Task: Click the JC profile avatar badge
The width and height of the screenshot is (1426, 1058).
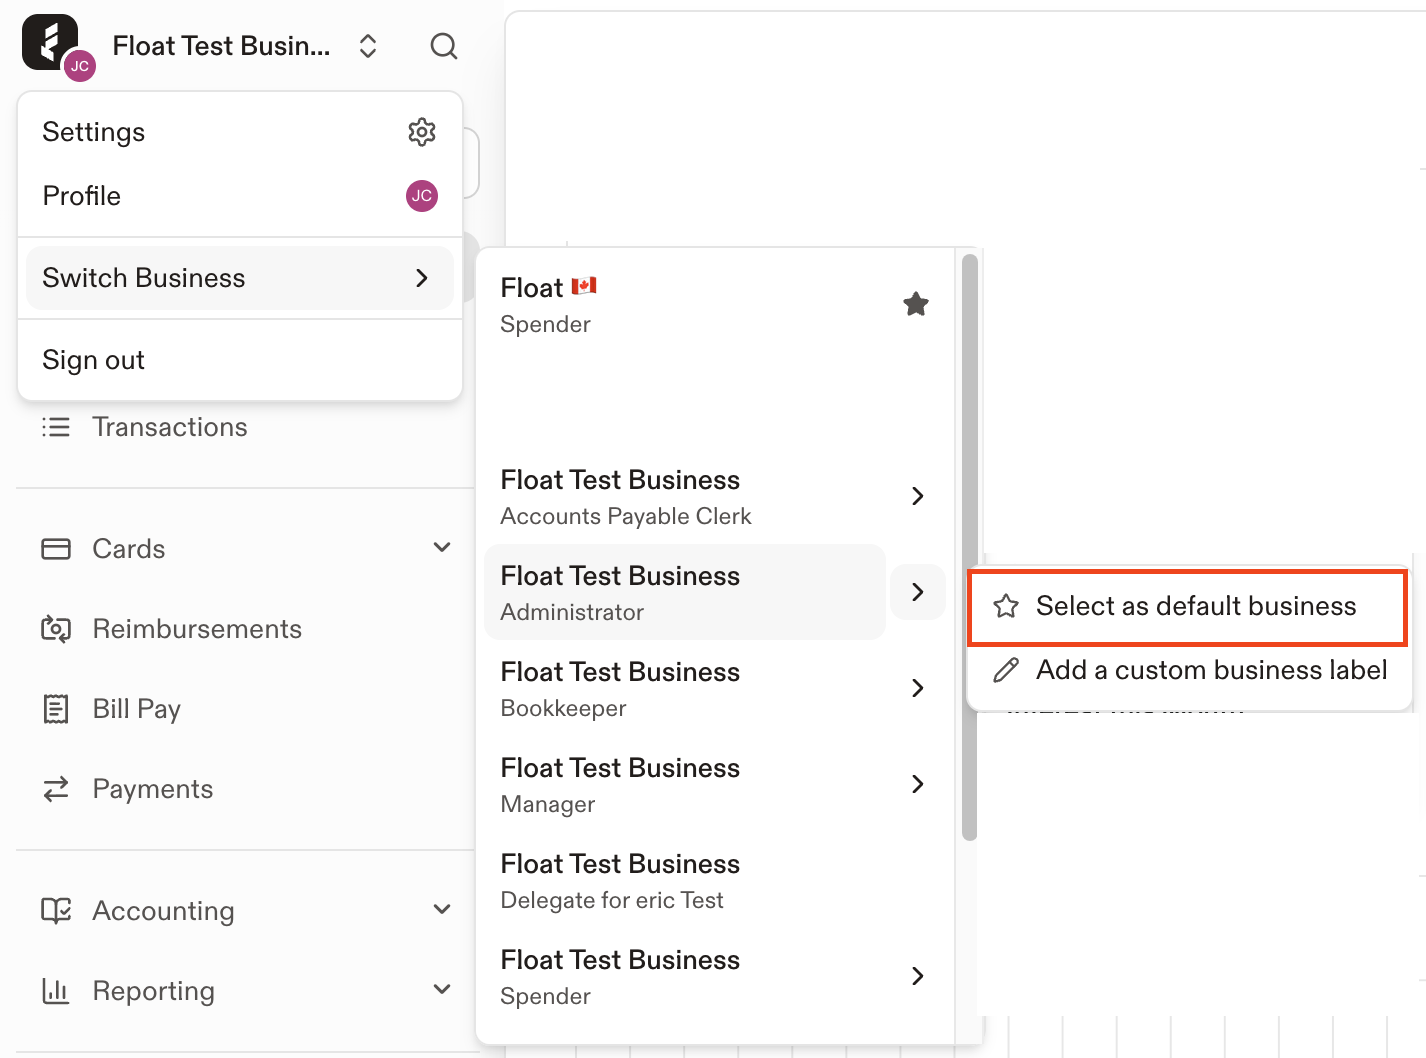Action: click(422, 196)
